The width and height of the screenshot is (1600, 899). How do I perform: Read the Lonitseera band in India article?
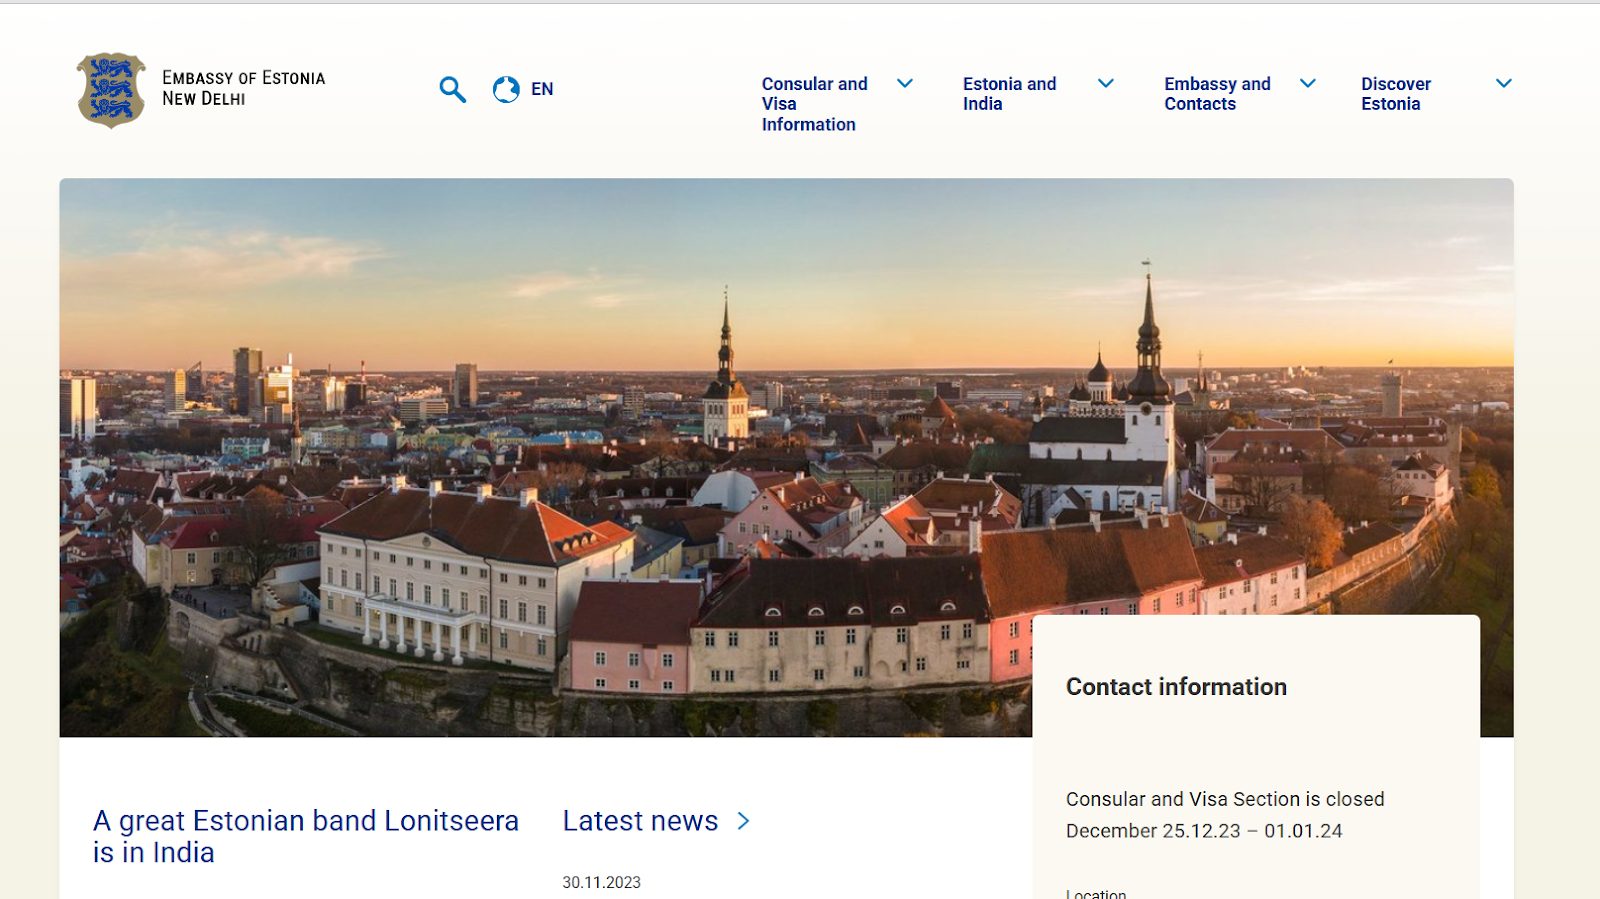pos(306,836)
